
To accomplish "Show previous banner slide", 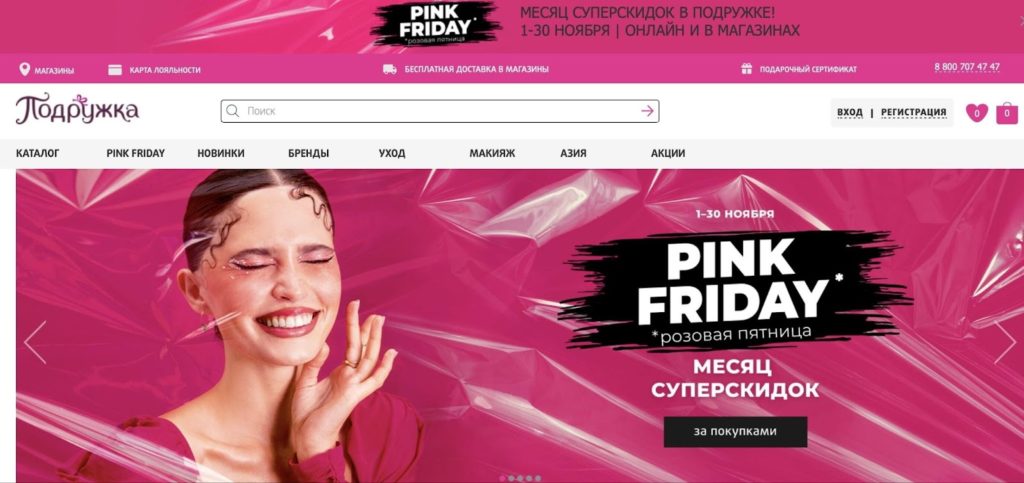I will click(x=35, y=342).
